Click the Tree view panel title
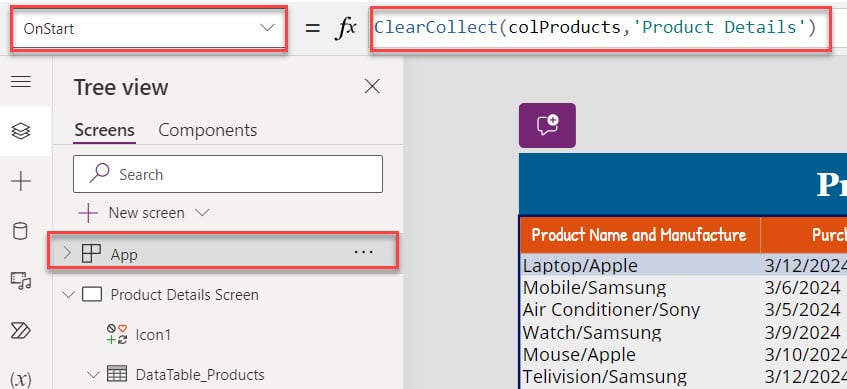Viewport: 847px width, 389px height. click(x=121, y=87)
